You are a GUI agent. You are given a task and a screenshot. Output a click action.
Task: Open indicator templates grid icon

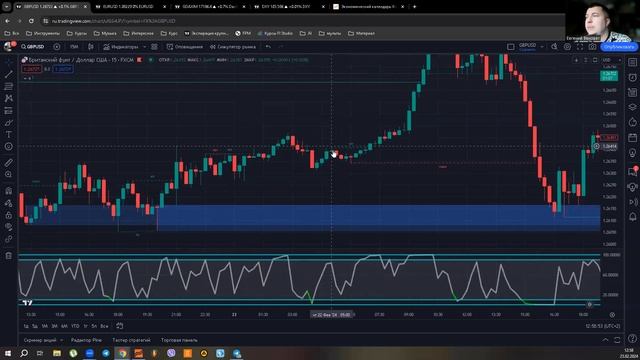click(154, 47)
